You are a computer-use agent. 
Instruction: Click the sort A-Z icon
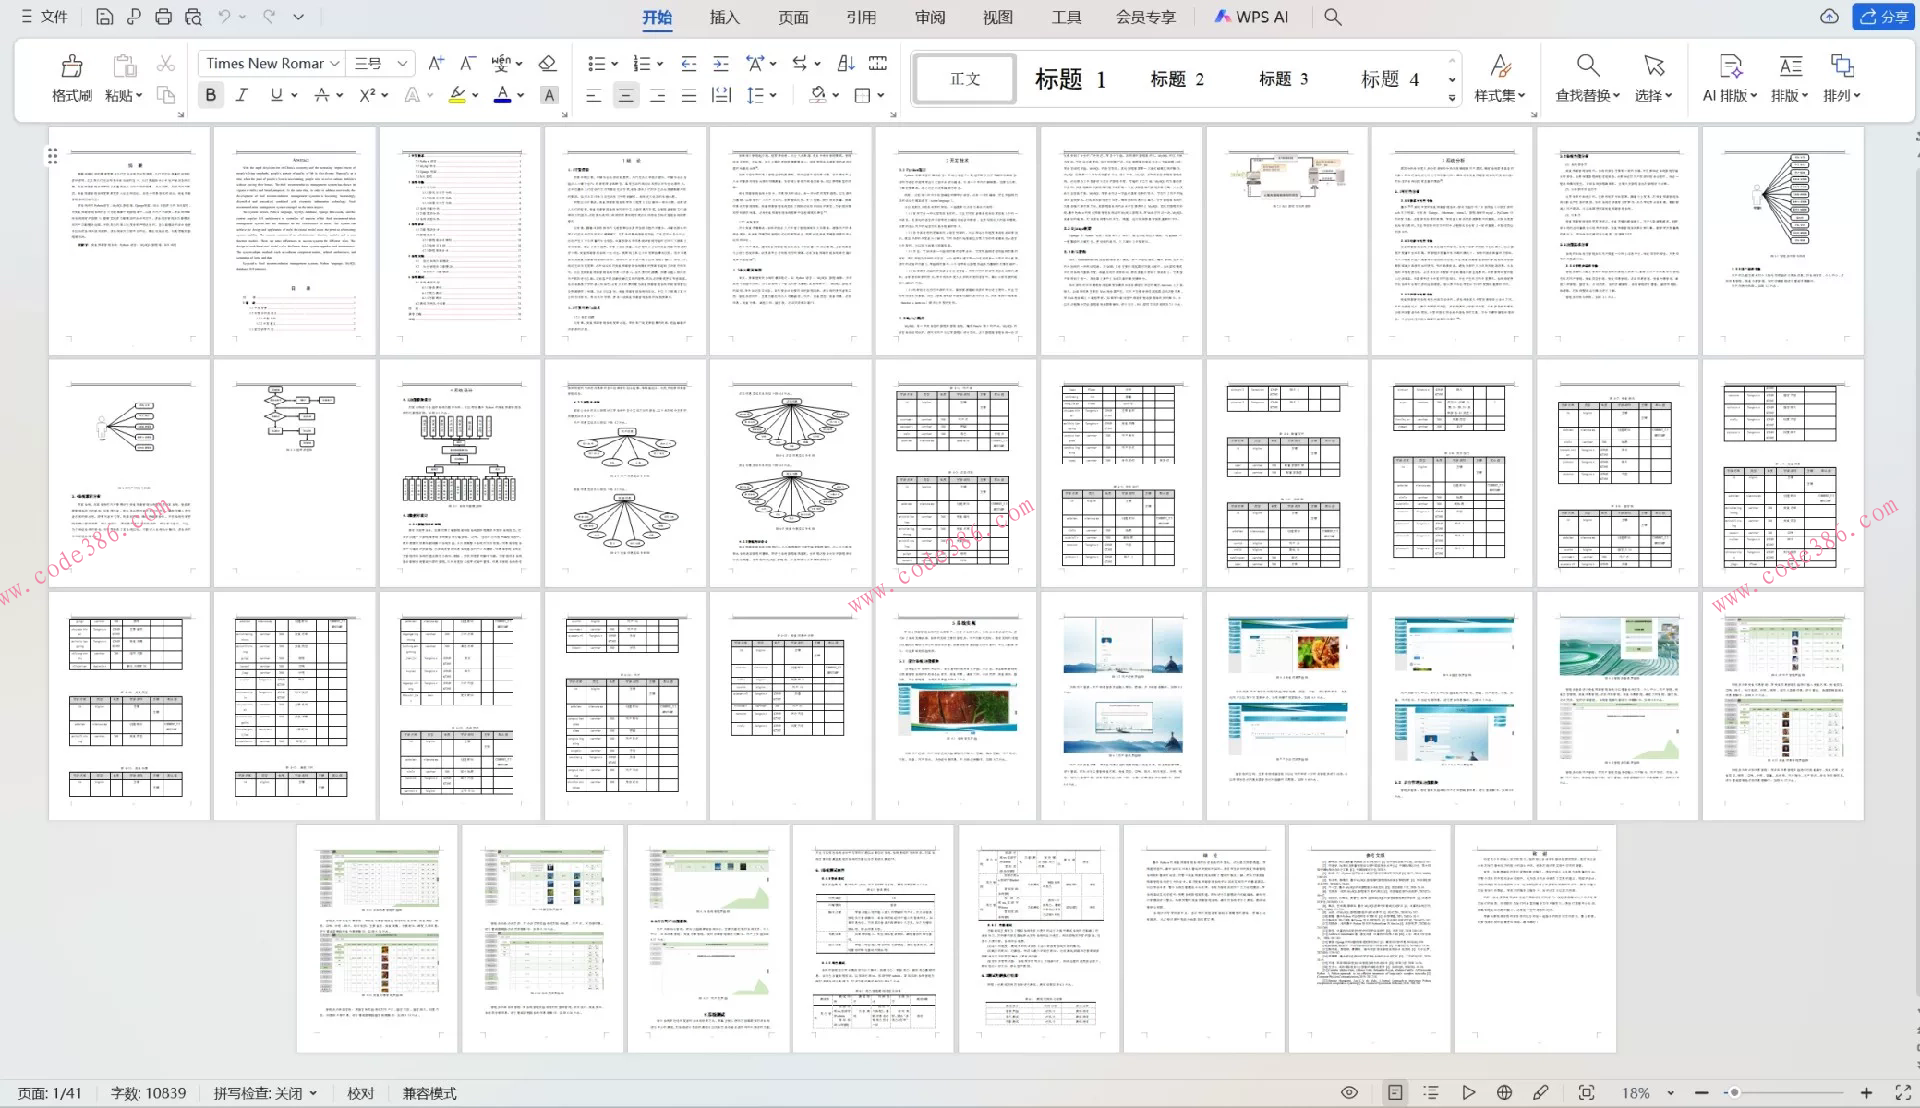[845, 63]
